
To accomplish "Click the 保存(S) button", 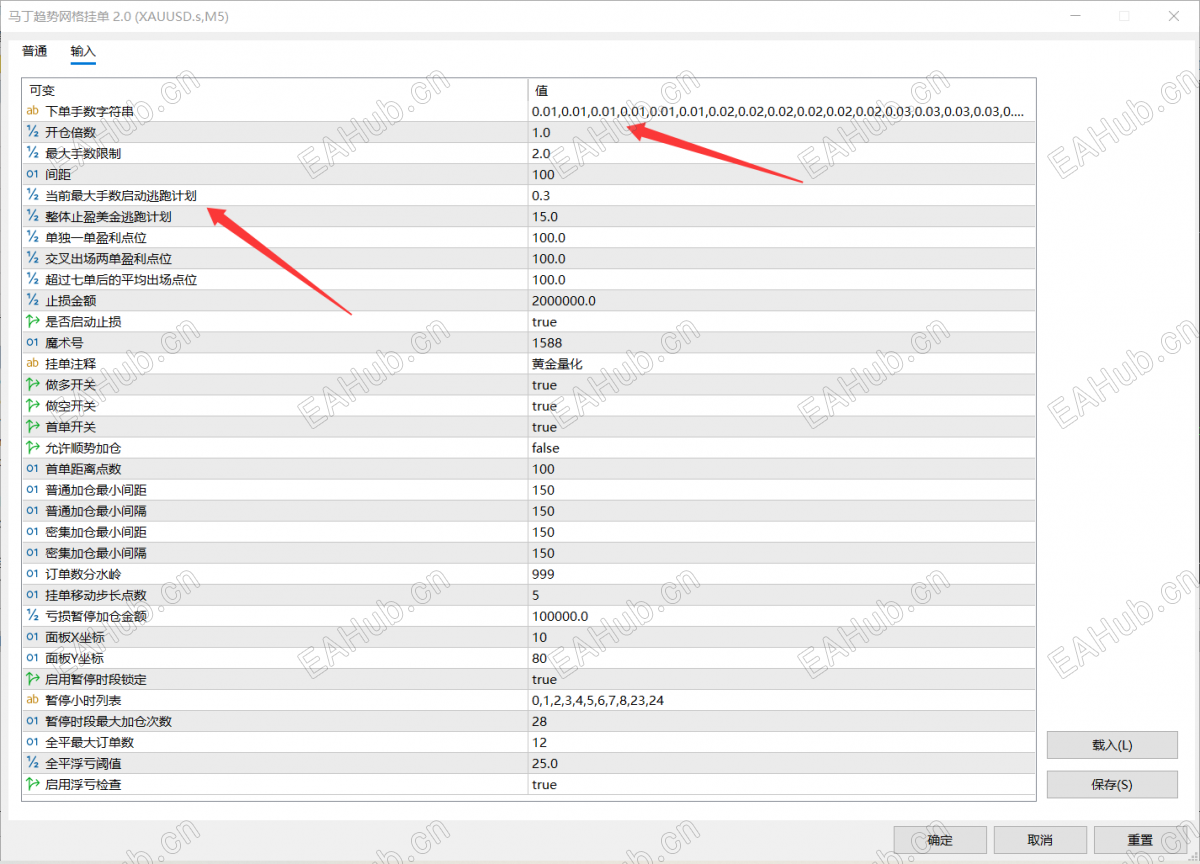I will pos(1112,785).
